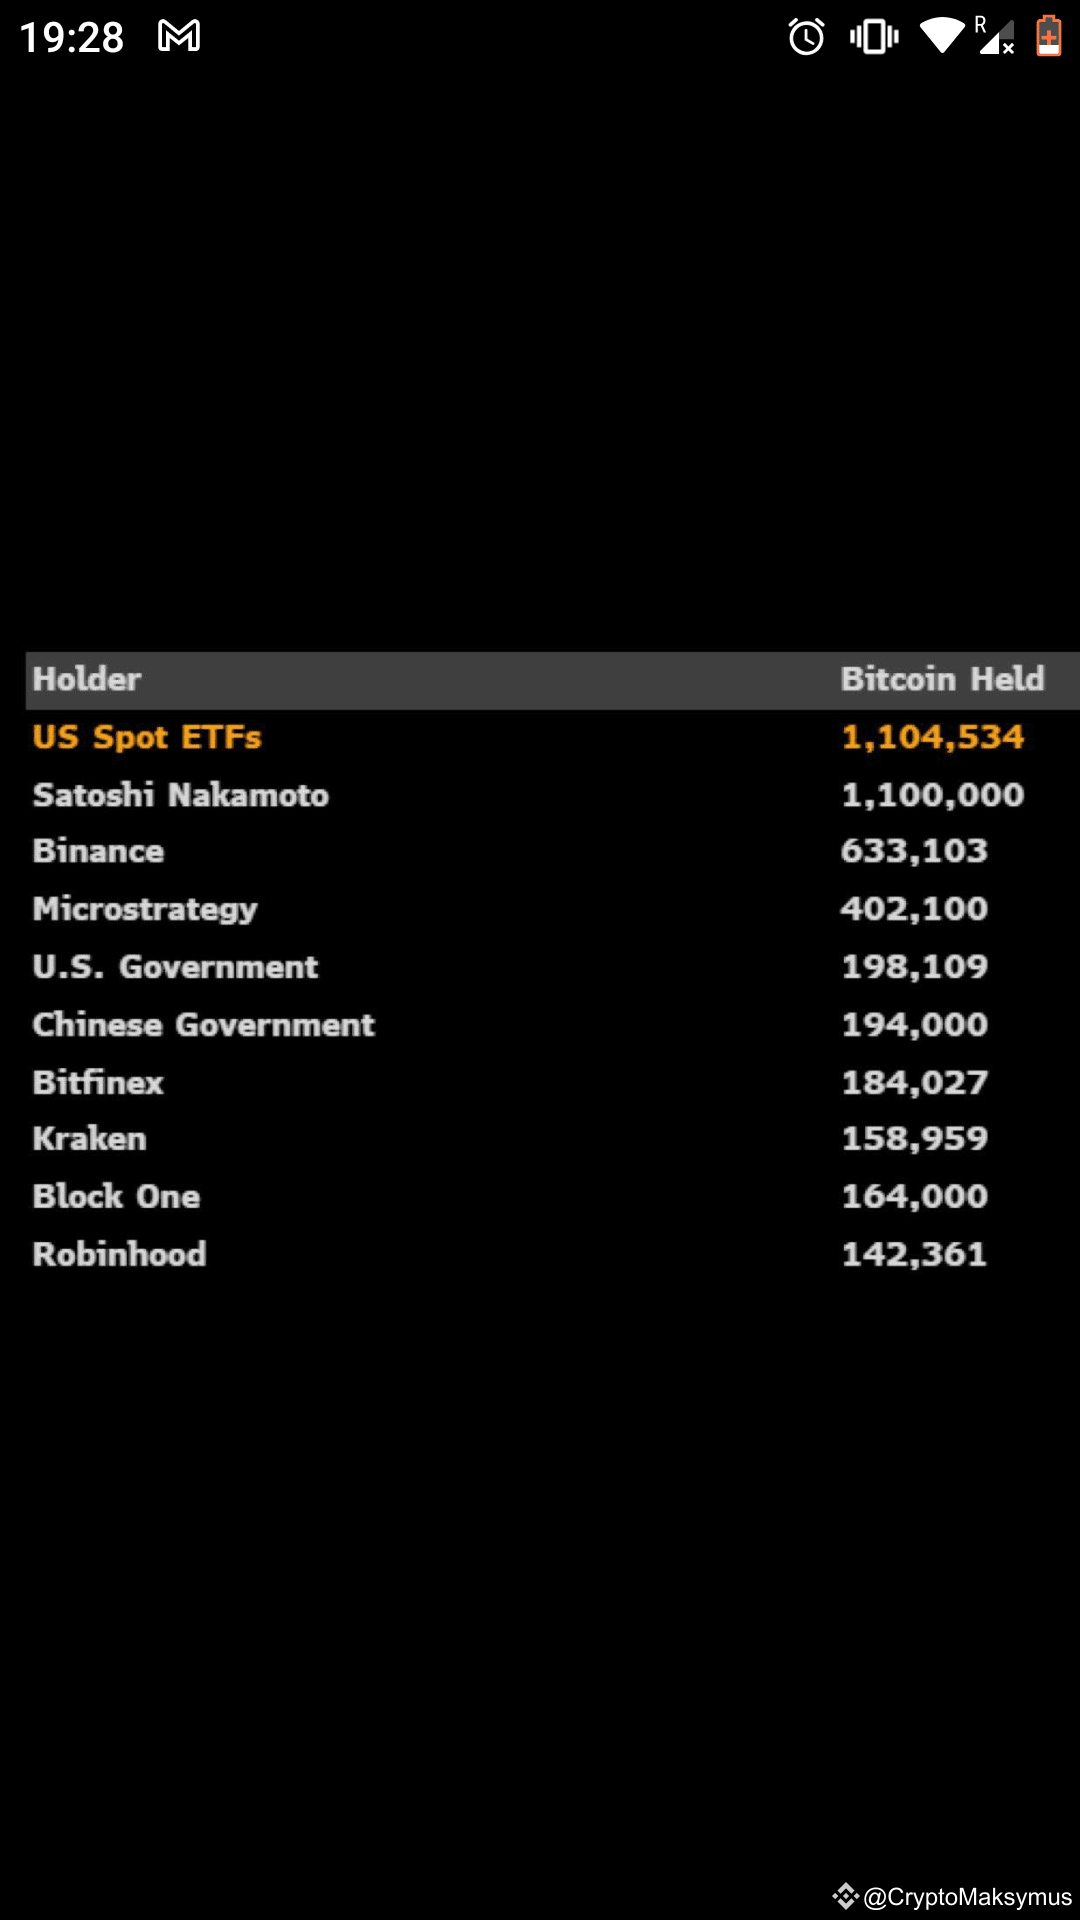Tap the Wi-Fi signal icon

click(x=941, y=36)
